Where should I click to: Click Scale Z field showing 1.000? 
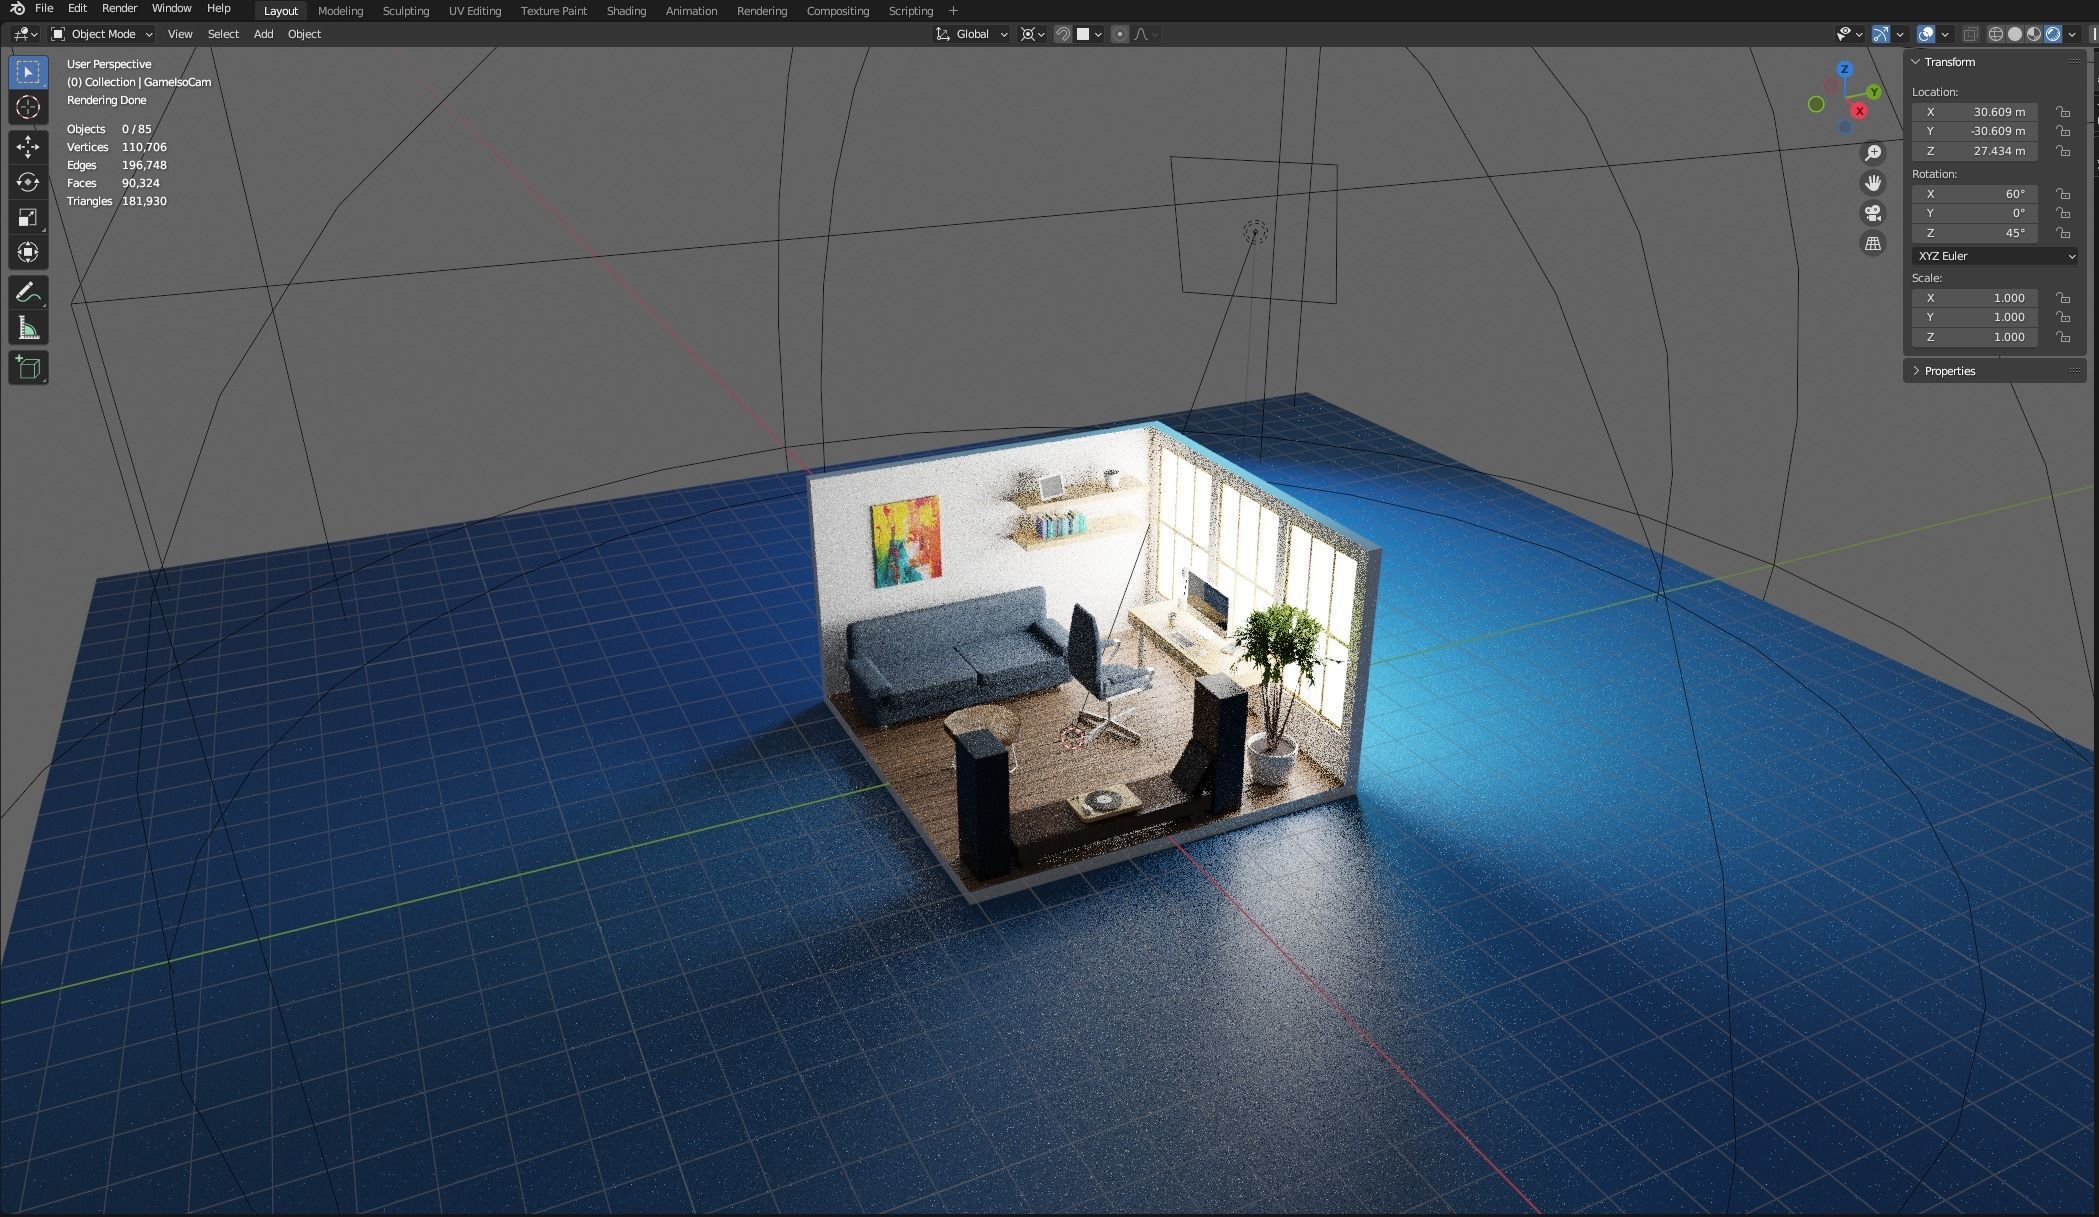coord(1974,337)
